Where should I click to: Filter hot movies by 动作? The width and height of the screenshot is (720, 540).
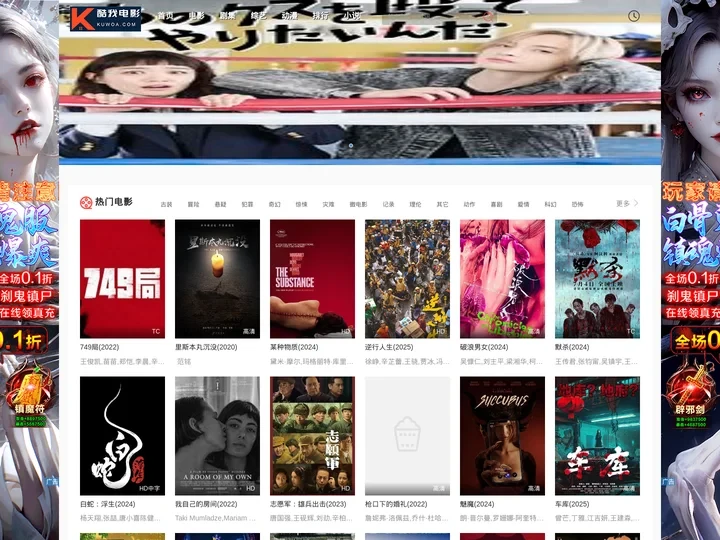[x=469, y=204]
